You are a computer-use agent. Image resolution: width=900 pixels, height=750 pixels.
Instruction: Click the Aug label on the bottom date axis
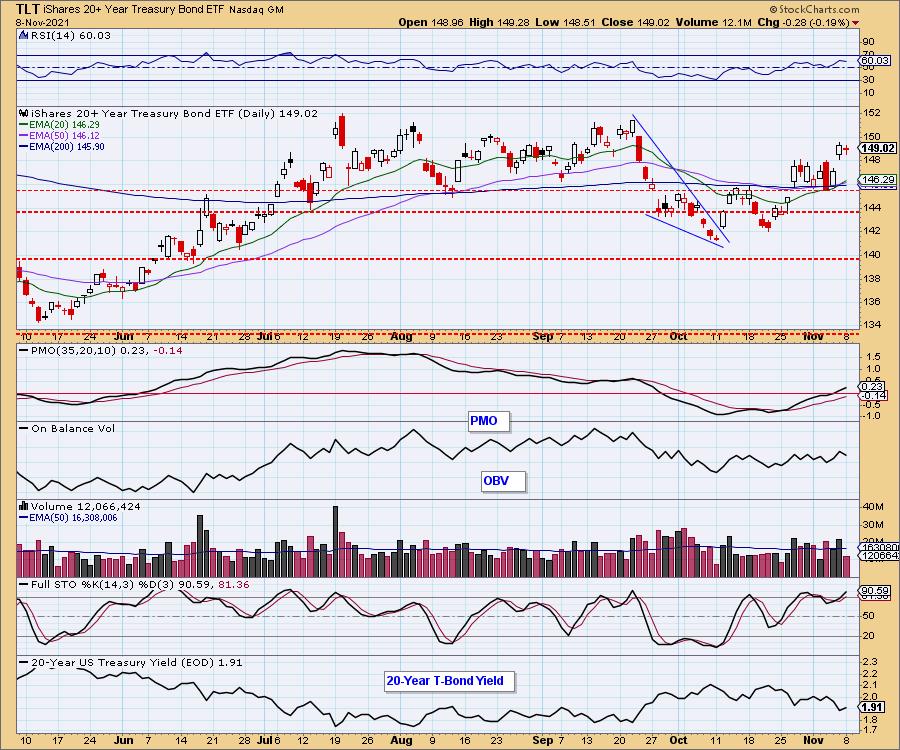click(401, 740)
